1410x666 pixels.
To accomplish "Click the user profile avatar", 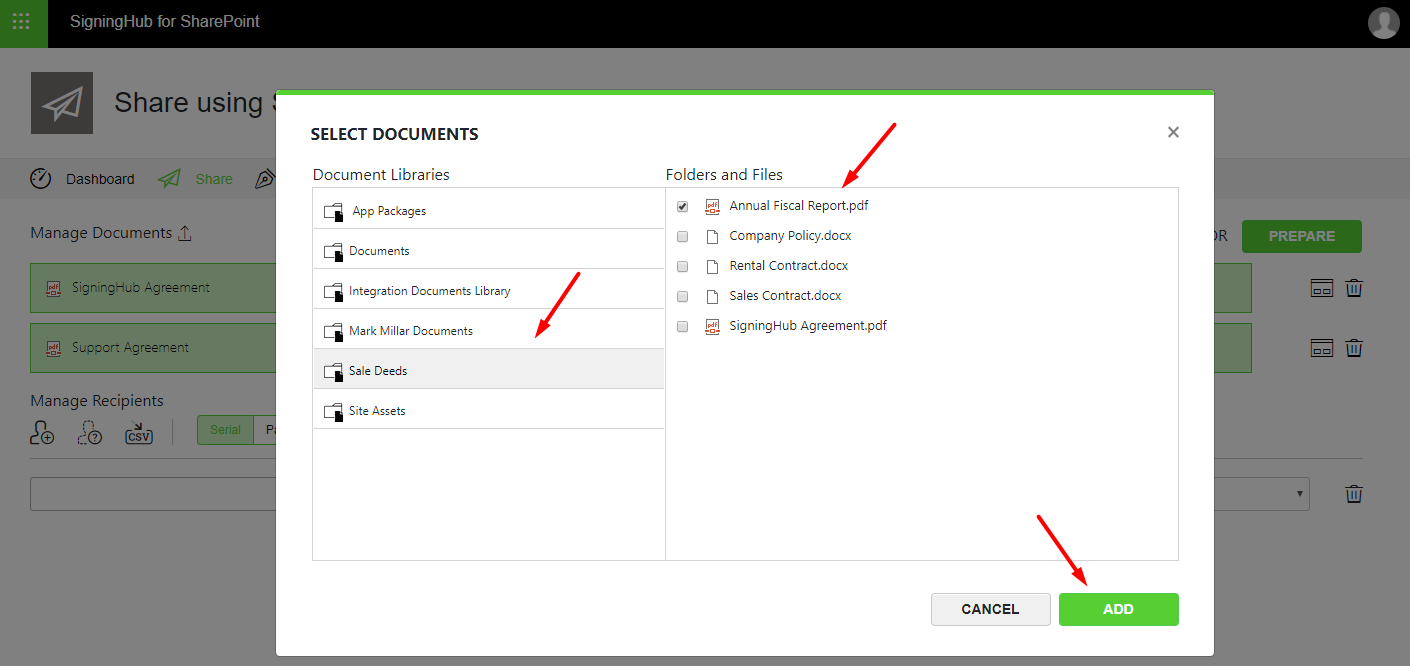I will click(x=1383, y=22).
